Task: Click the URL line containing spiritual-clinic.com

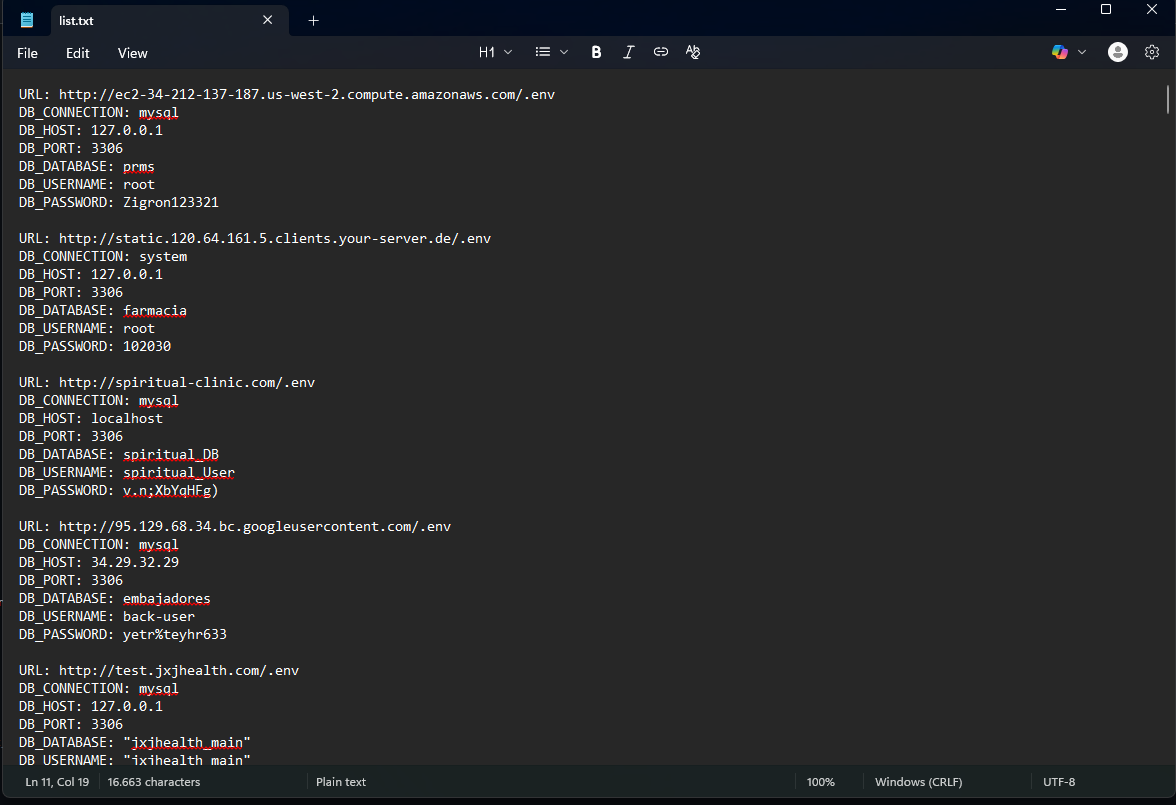Action: point(166,383)
